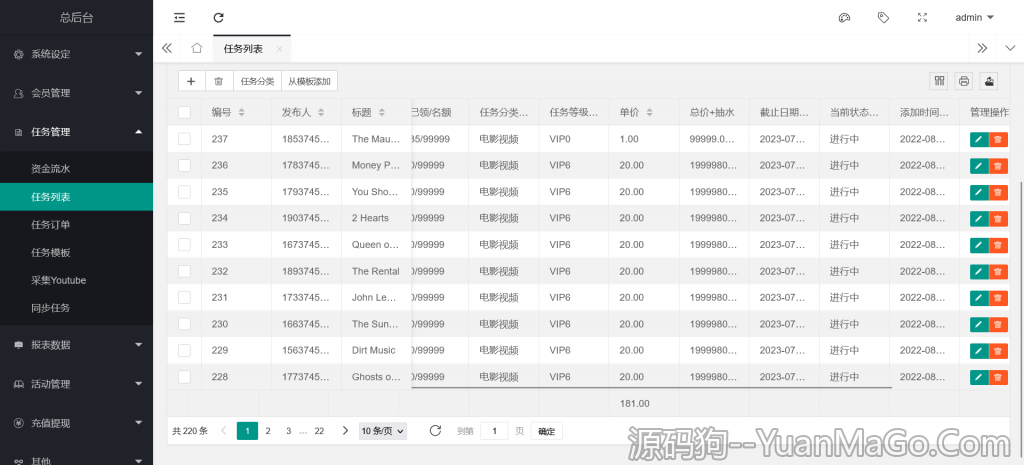Confirm page jump with 确定 button
The height and width of the screenshot is (465, 1024).
(547, 430)
